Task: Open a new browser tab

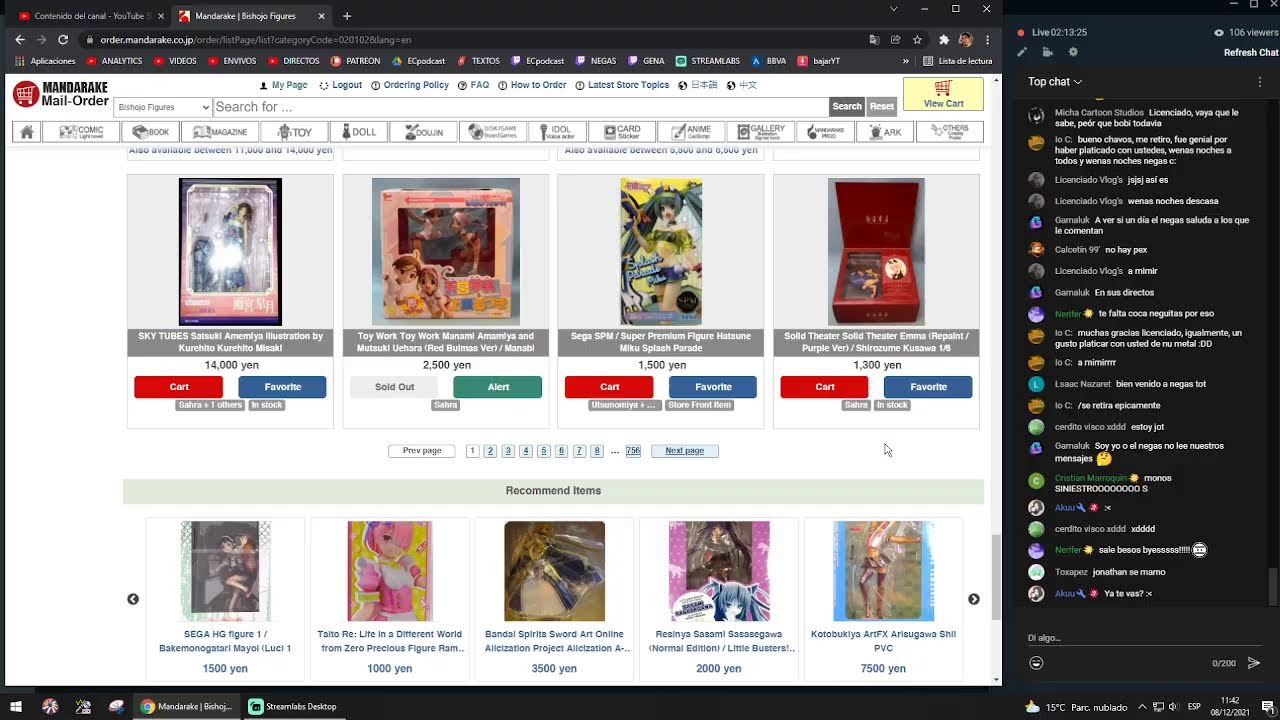Action: click(x=347, y=16)
